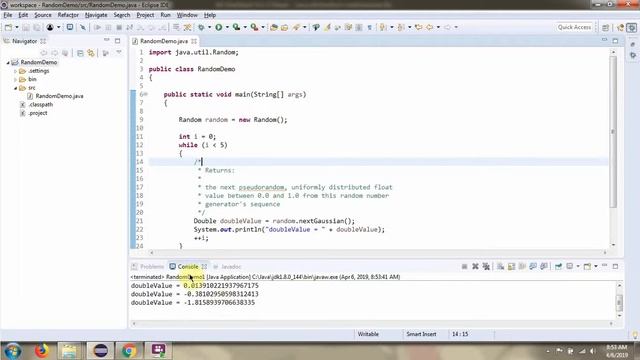Click the Last Edit Location arrow icon
This screenshot has height=360, width=640.
(x=418, y=27)
